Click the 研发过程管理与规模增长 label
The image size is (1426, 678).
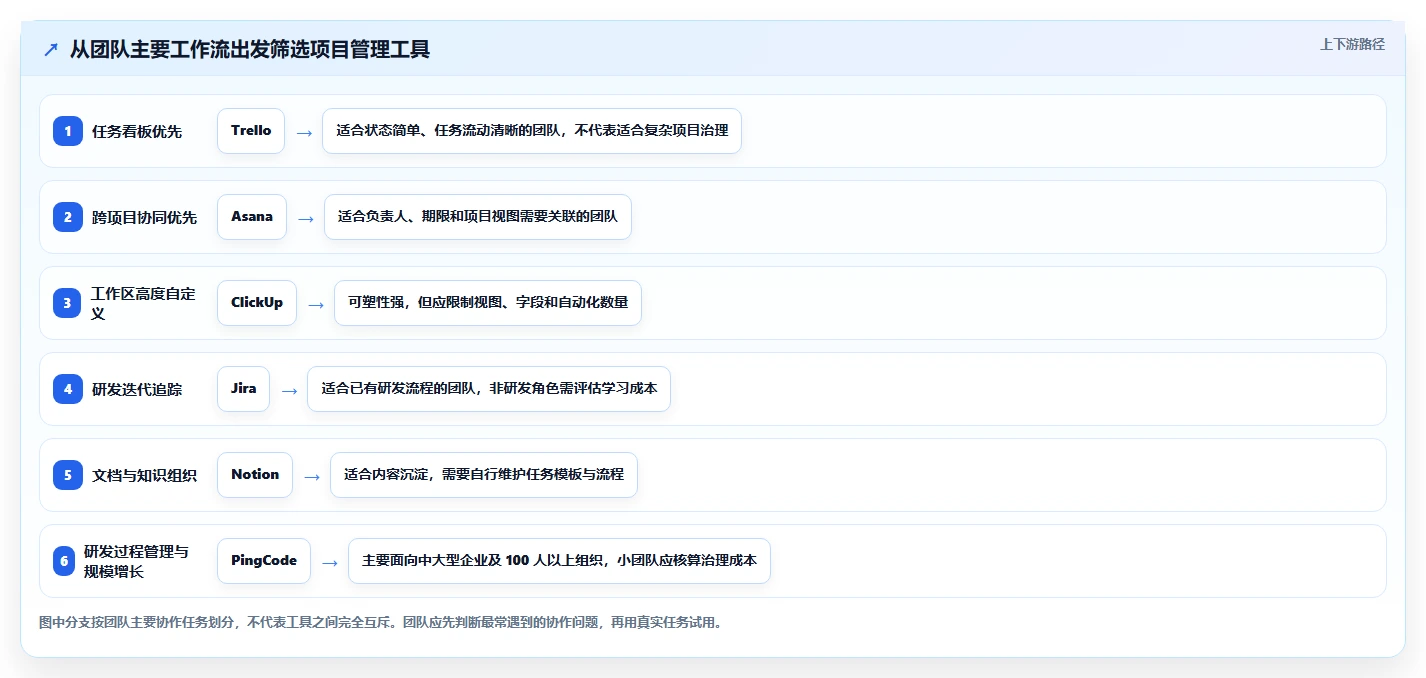136,561
